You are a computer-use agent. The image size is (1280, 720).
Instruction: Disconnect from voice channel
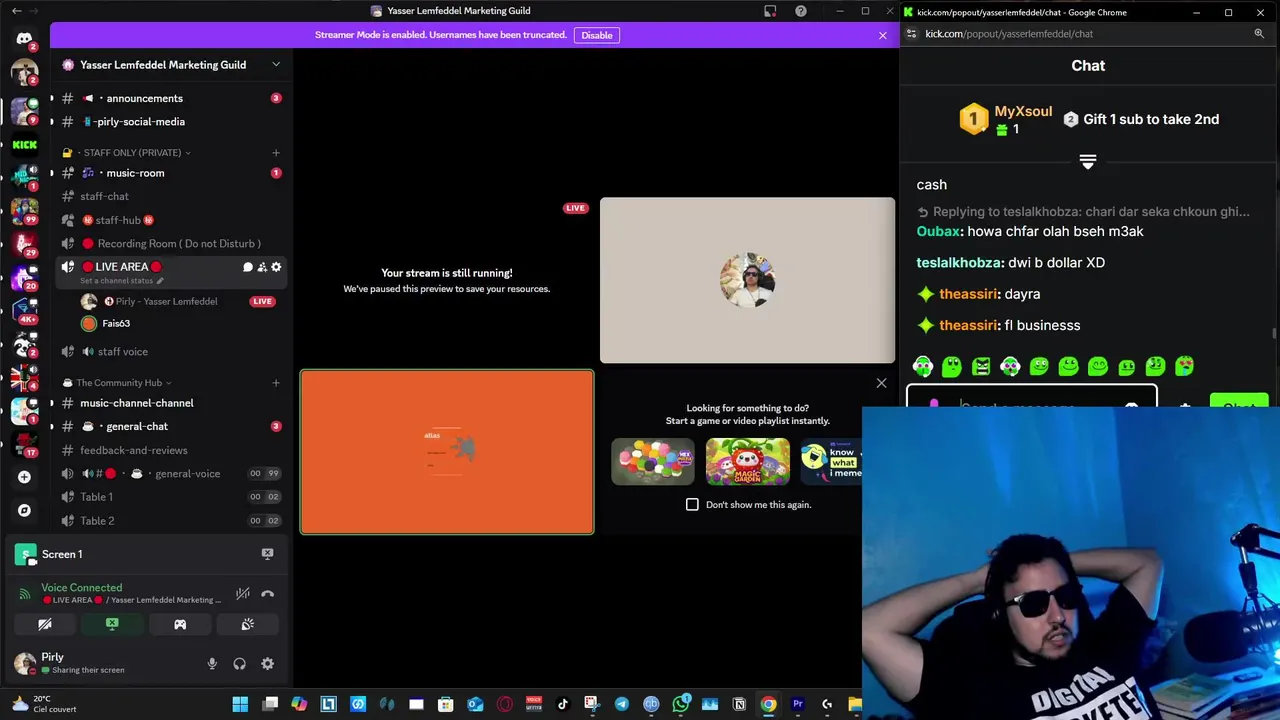[267, 594]
